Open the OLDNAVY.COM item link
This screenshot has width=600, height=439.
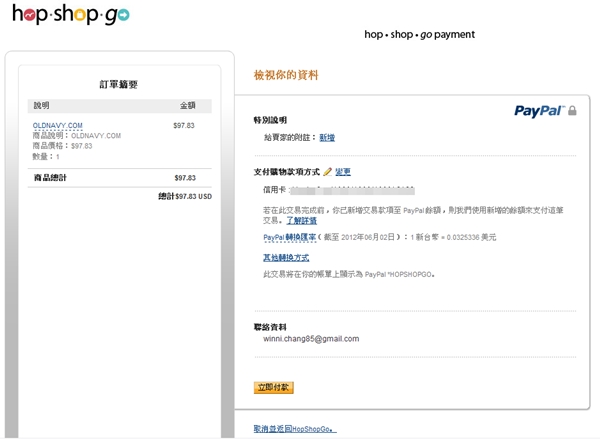point(57,126)
